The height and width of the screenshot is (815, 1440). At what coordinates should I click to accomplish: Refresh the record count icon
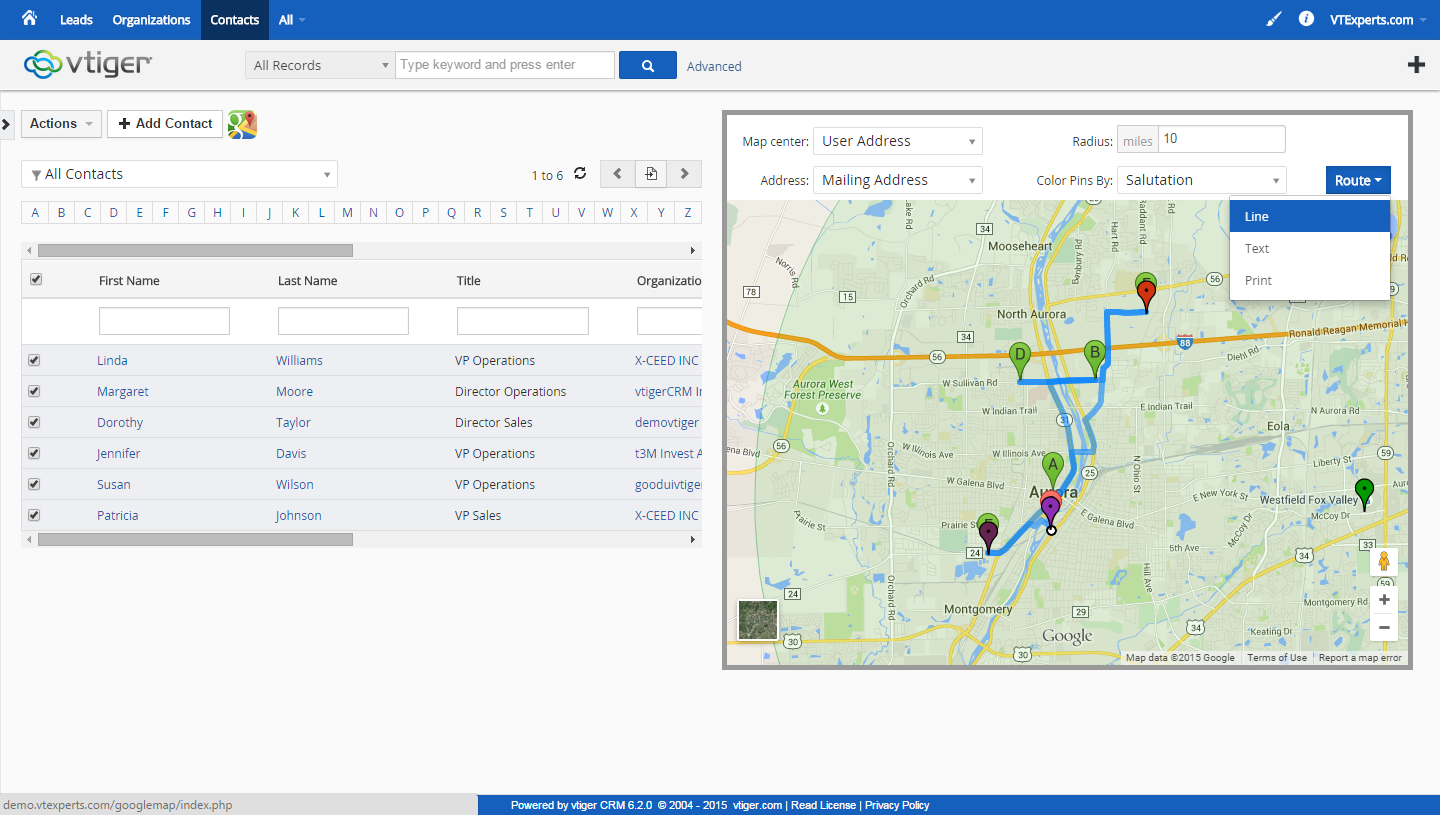click(580, 174)
